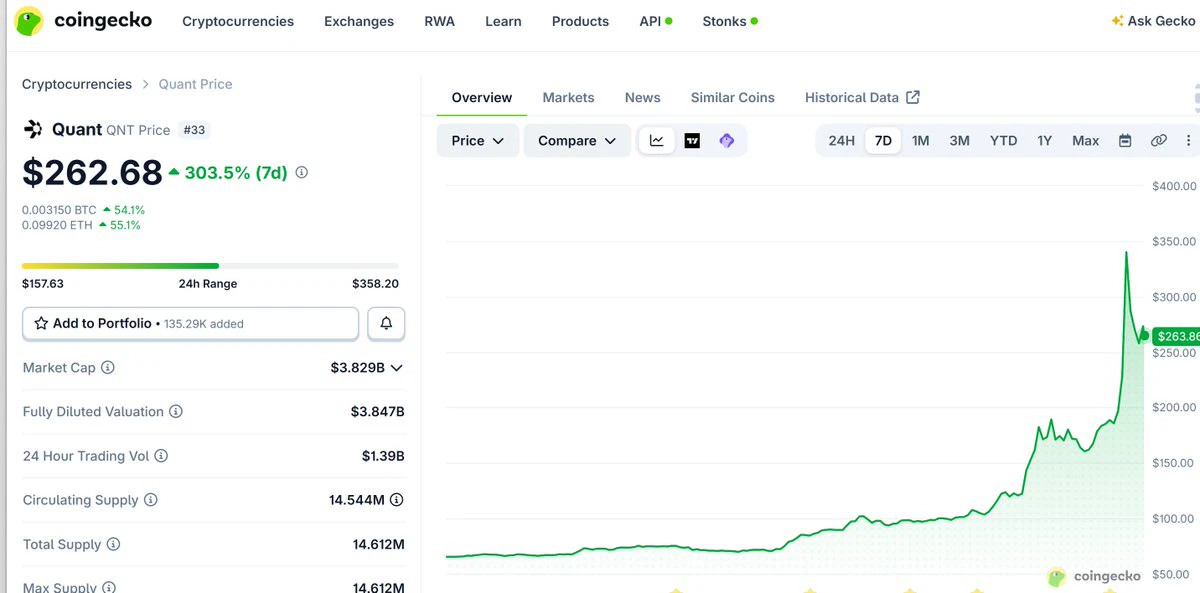Click Add to Portfolio button

pos(190,324)
